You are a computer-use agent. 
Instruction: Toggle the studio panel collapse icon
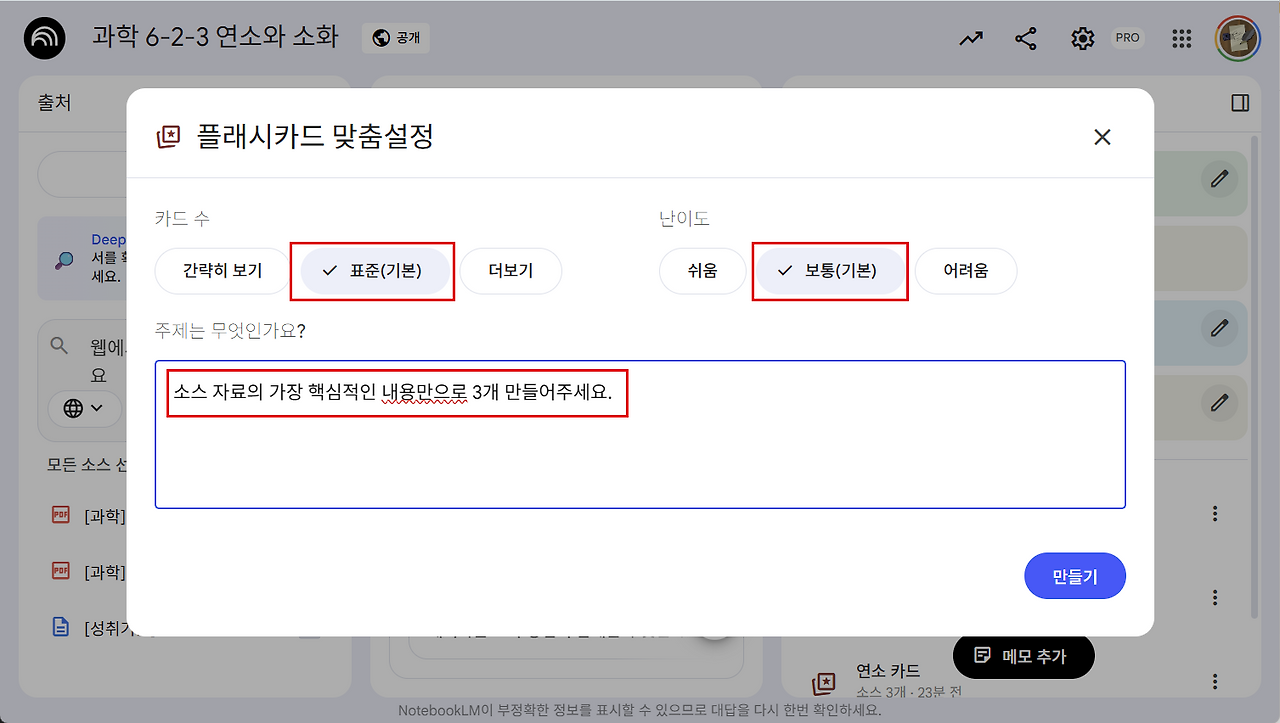pyautogui.click(x=1240, y=103)
